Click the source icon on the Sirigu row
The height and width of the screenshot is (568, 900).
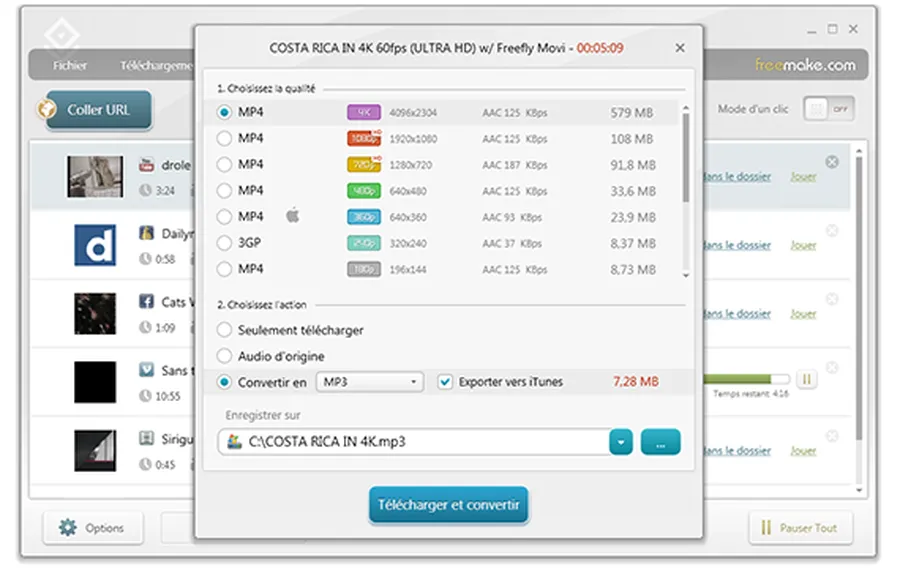click(x=146, y=438)
